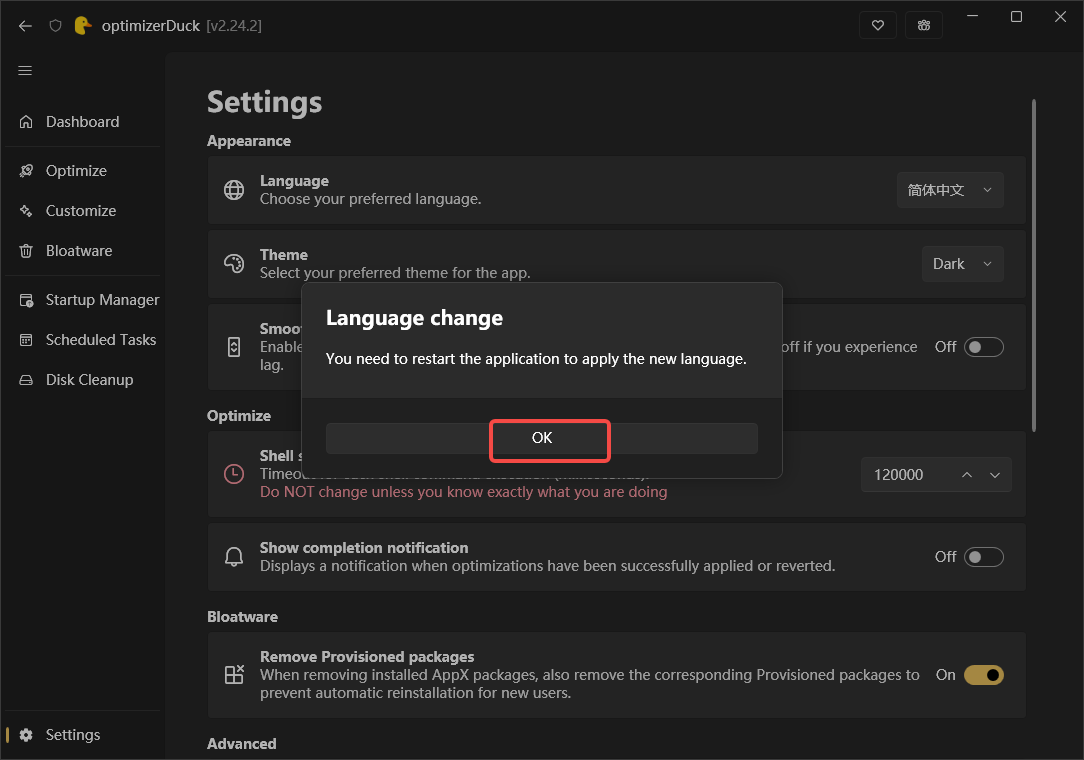Open Scheduled Tasks
Image resolution: width=1084 pixels, height=760 pixels.
coord(83,340)
